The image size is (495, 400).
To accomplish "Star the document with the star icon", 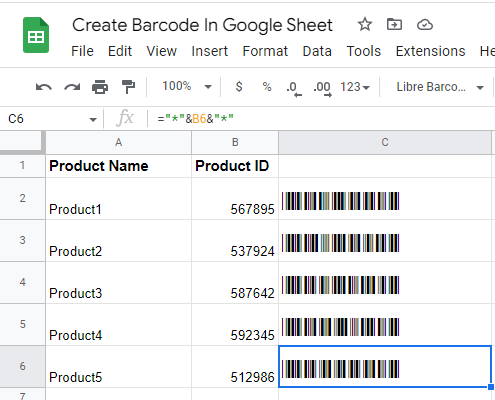I will click(365, 25).
